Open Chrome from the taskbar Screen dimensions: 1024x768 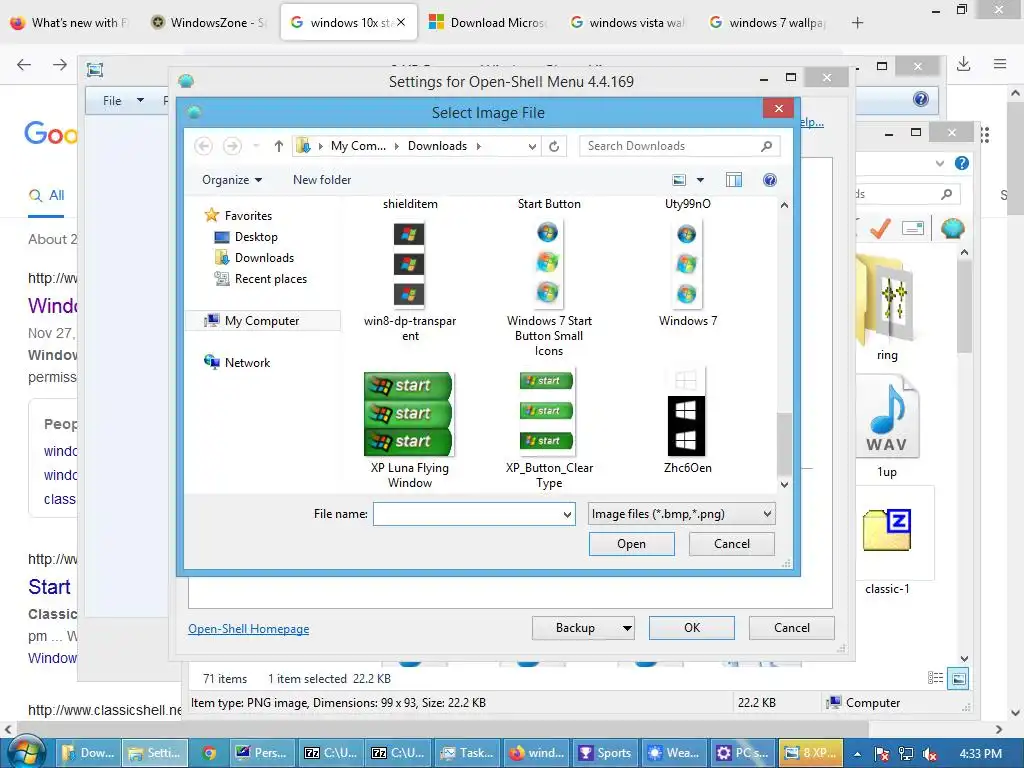coord(209,753)
